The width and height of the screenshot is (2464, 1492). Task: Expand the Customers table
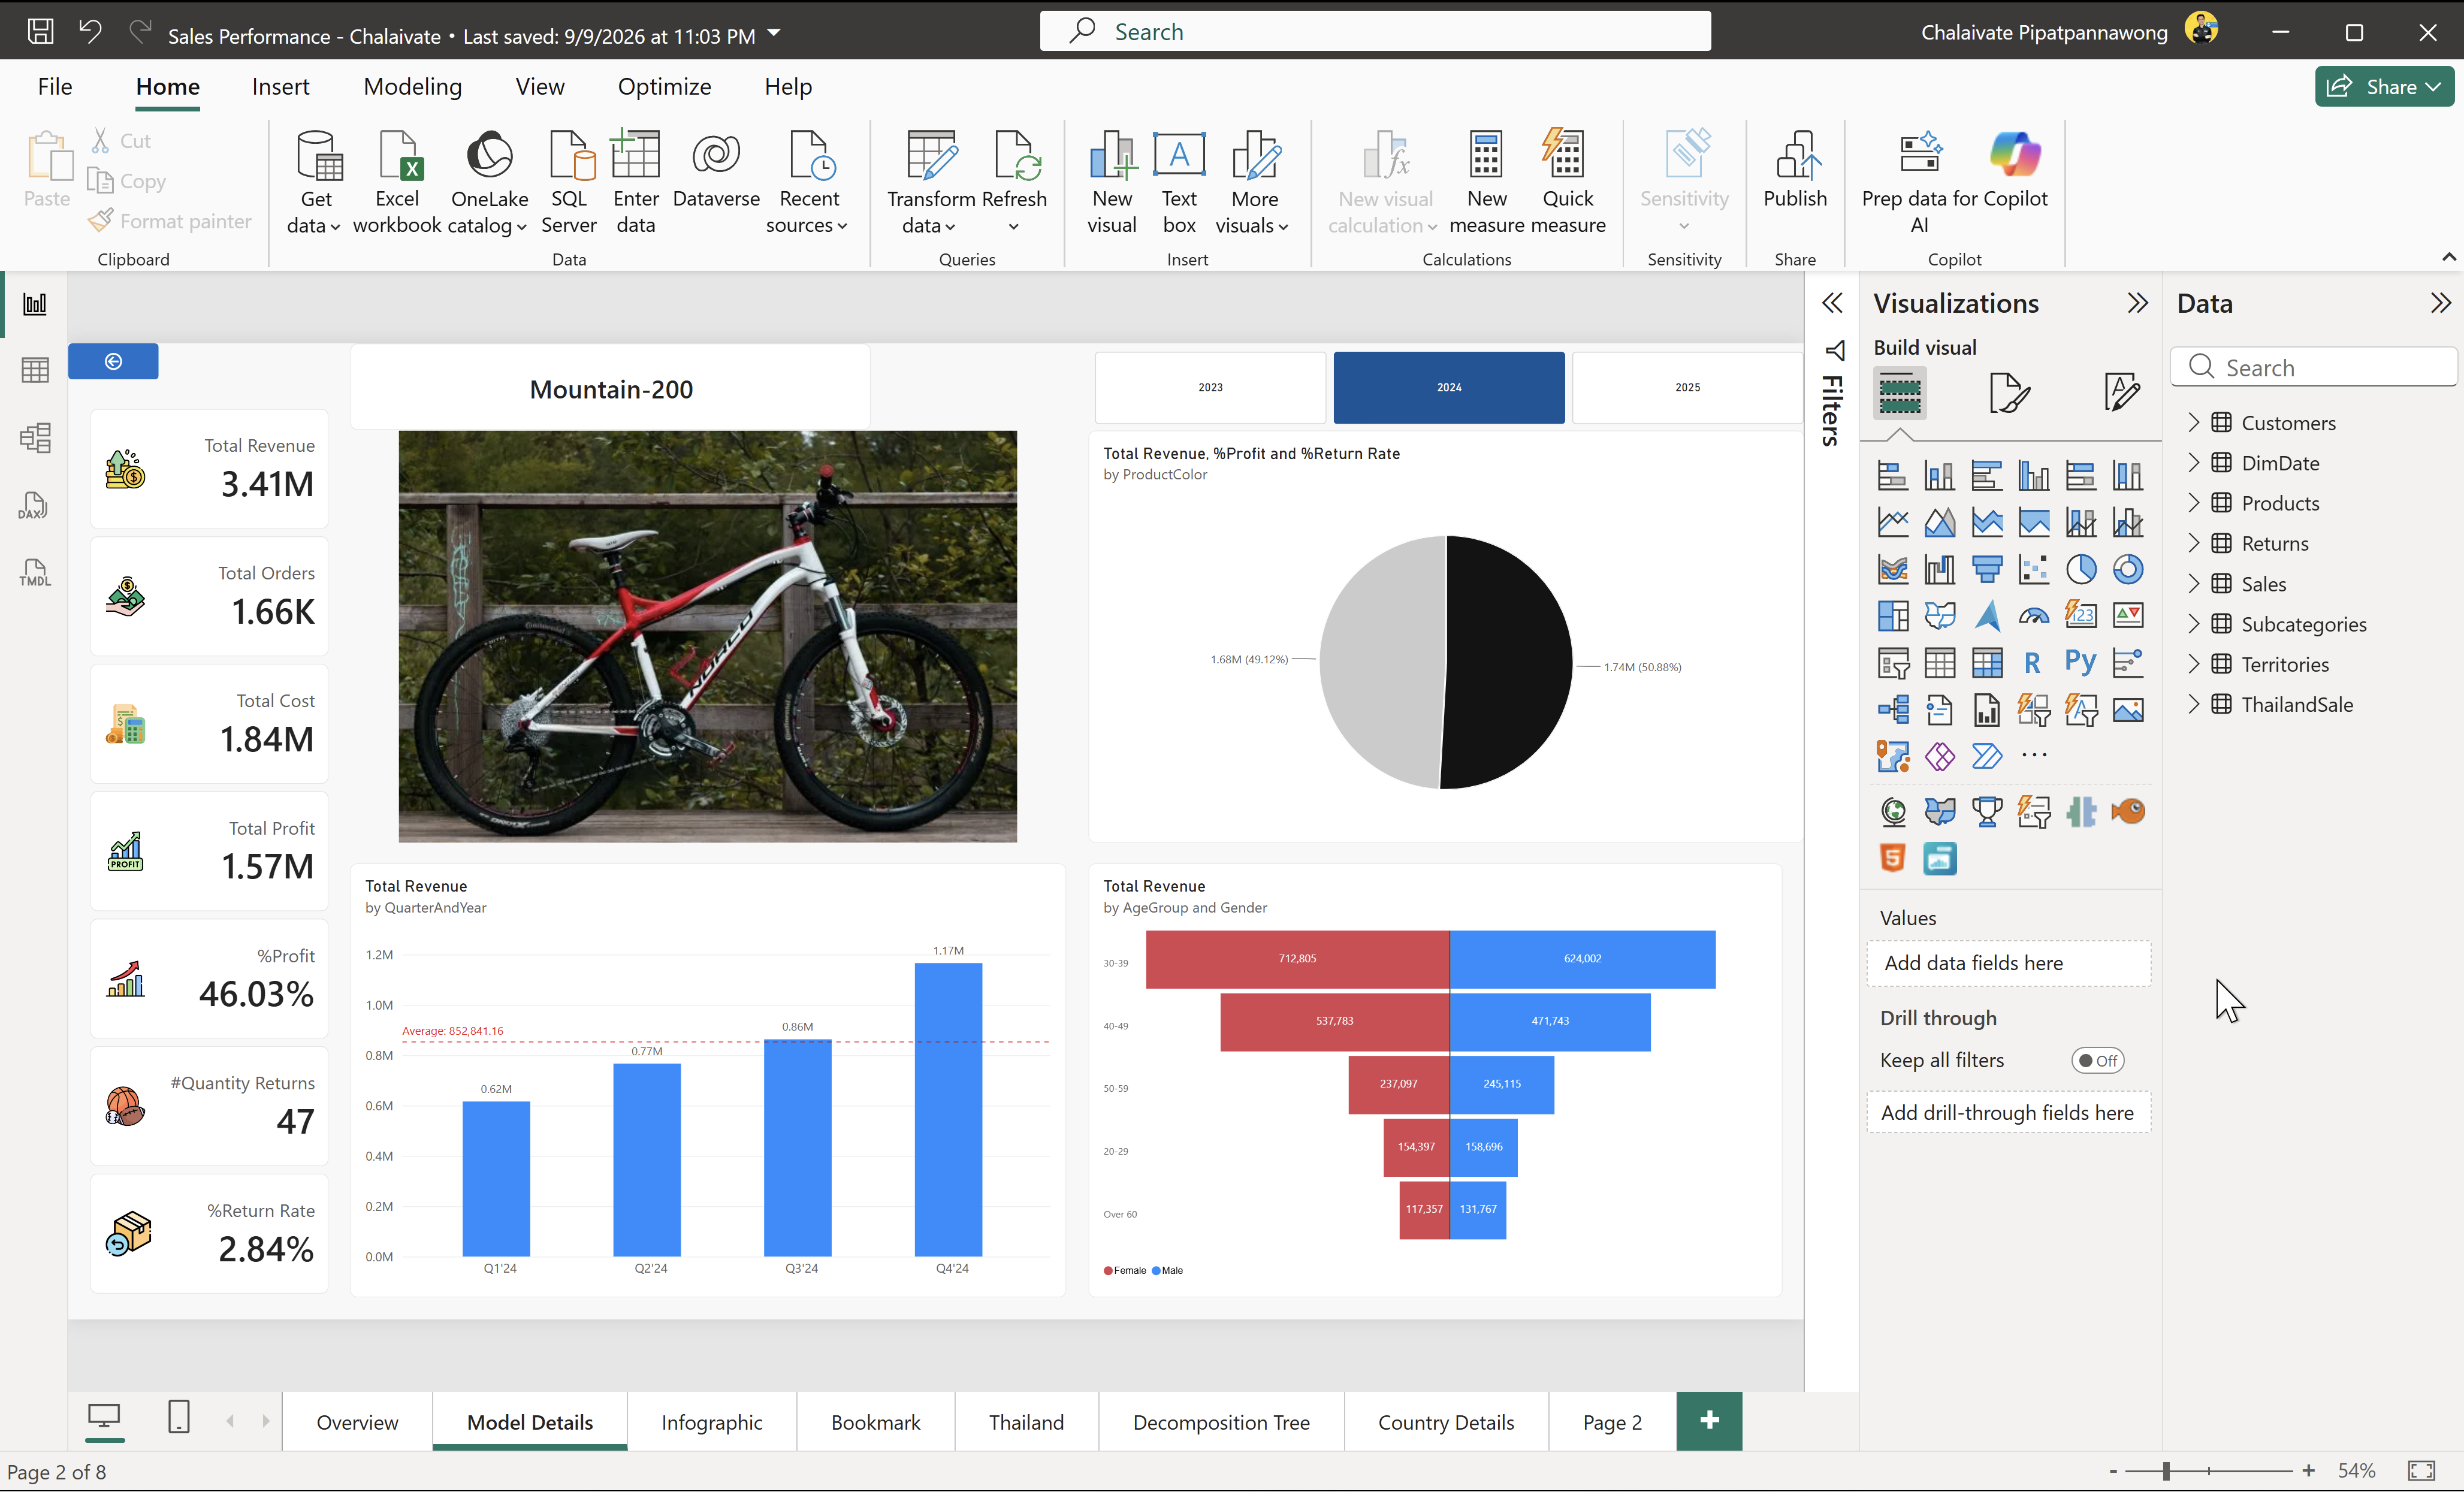click(x=2194, y=422)
